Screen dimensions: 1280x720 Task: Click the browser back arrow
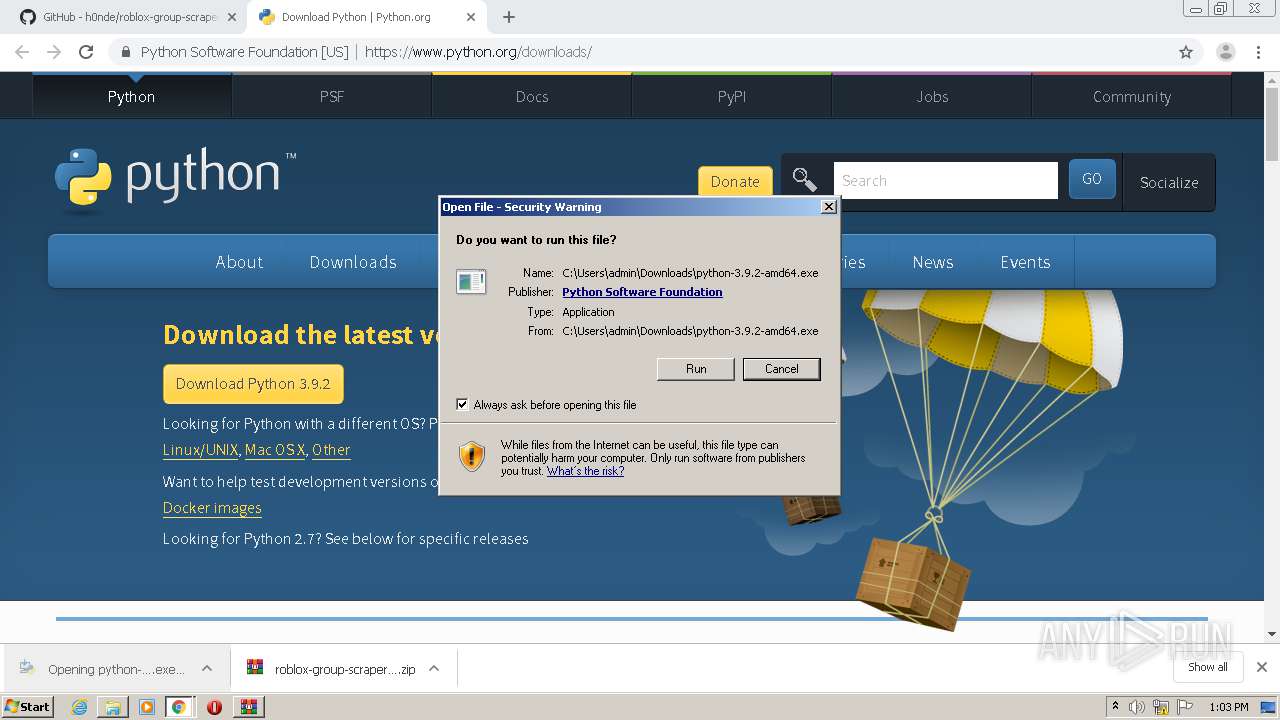click(22, 52)
